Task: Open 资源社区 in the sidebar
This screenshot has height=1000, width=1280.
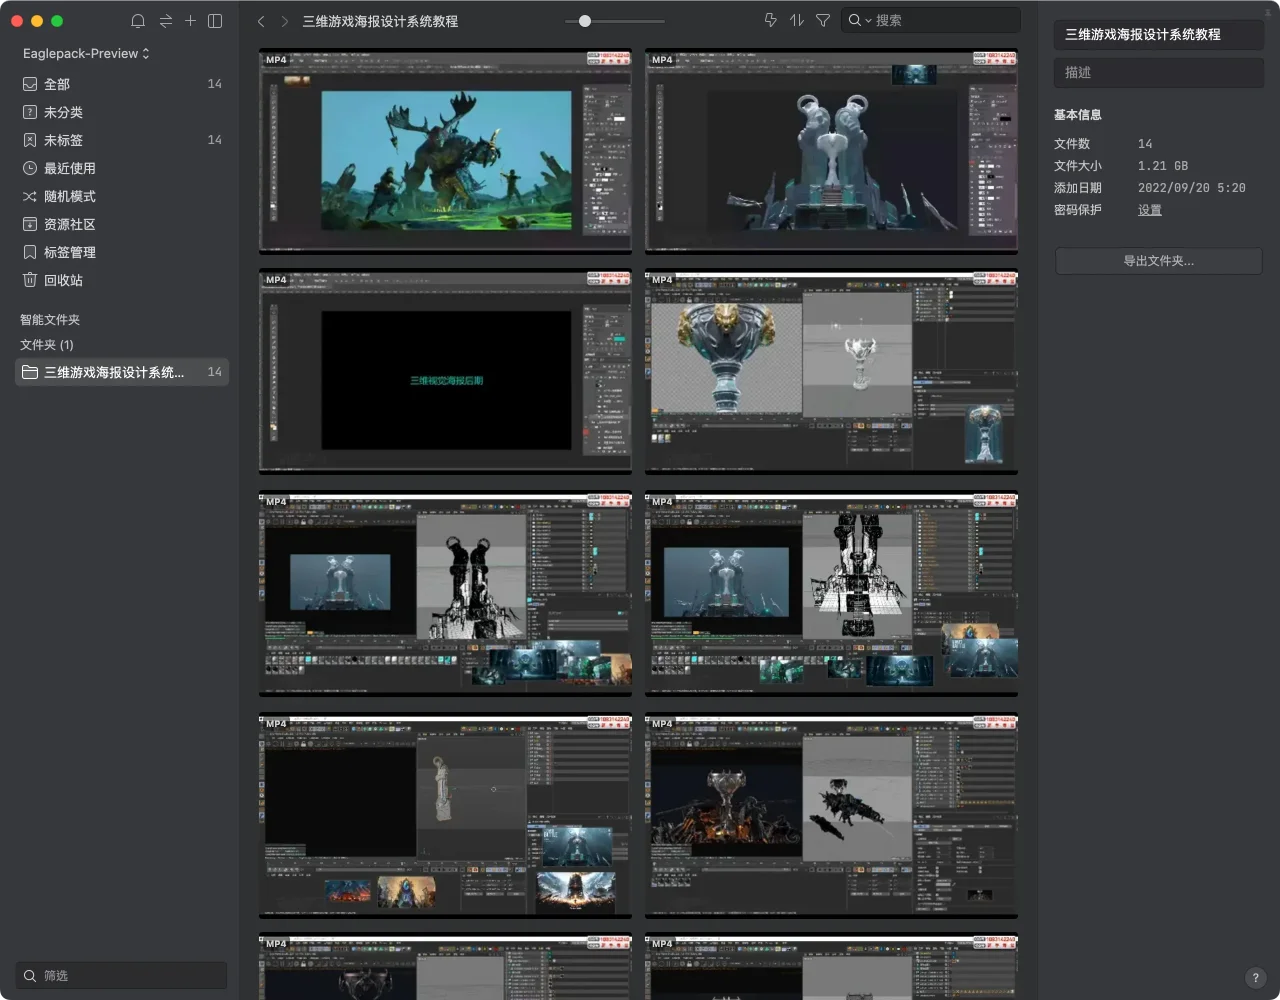Action: click(122, 224)
